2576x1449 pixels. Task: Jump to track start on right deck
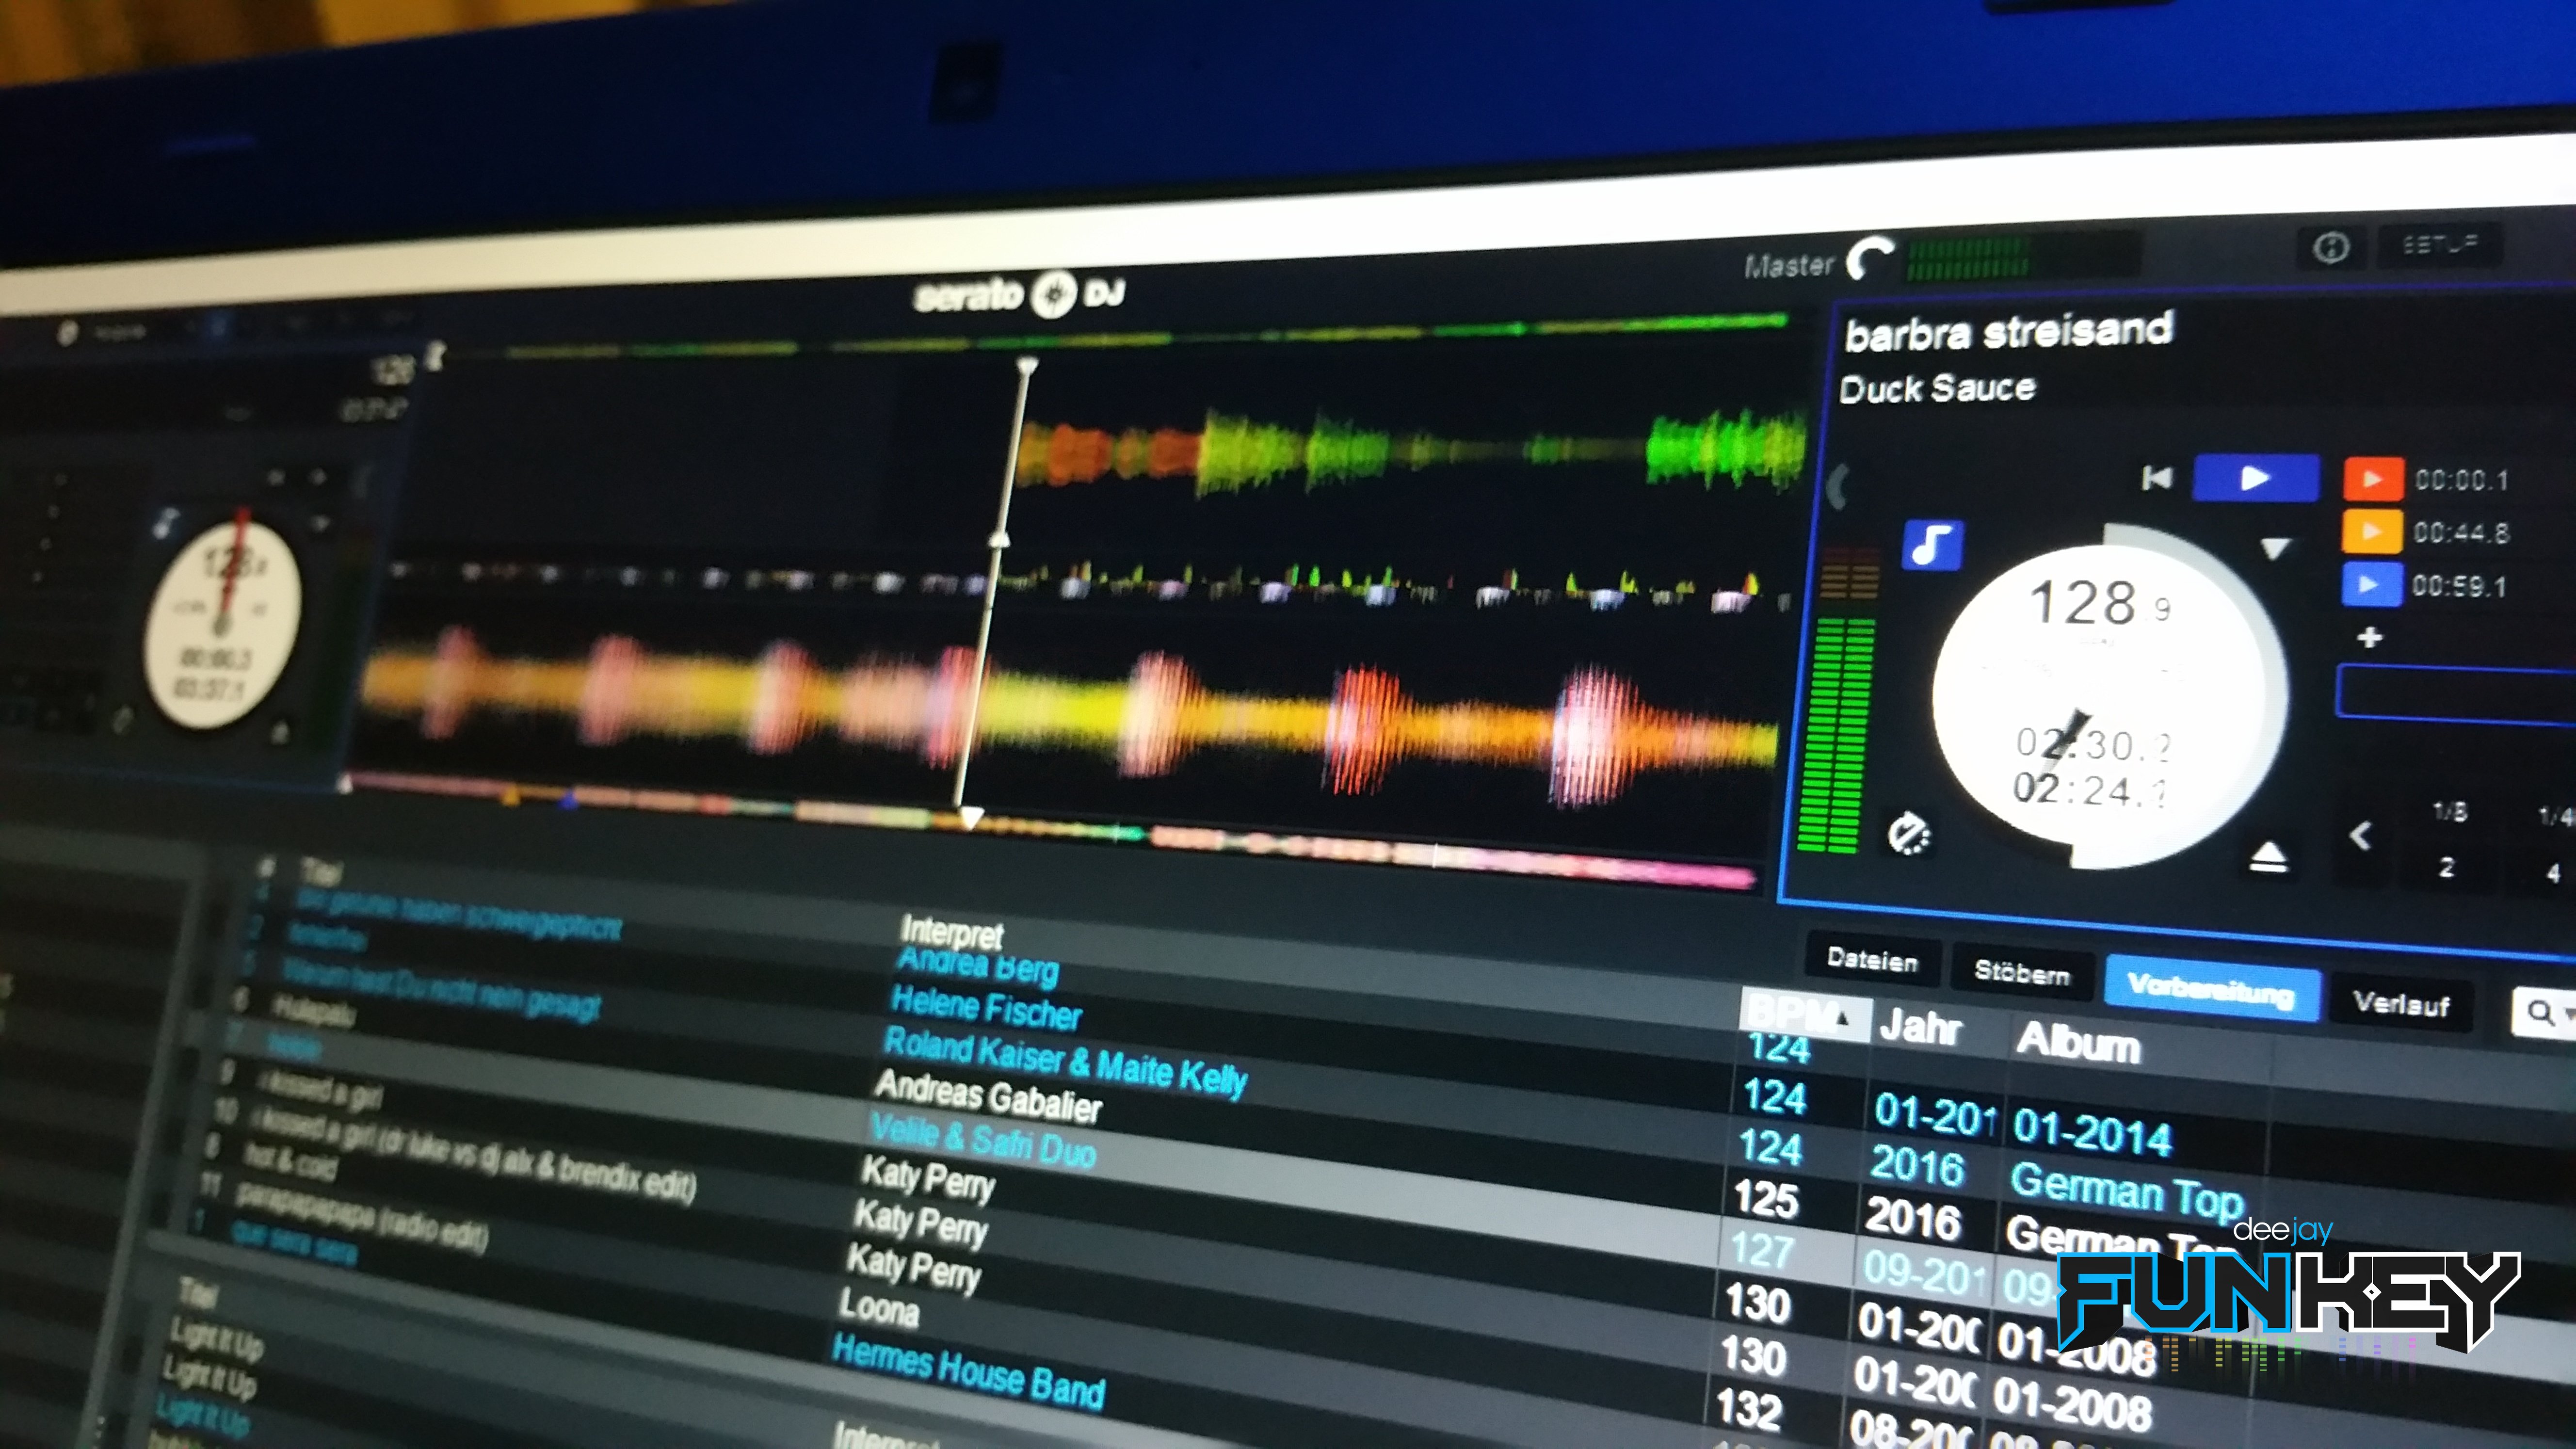pos(2156,478)
